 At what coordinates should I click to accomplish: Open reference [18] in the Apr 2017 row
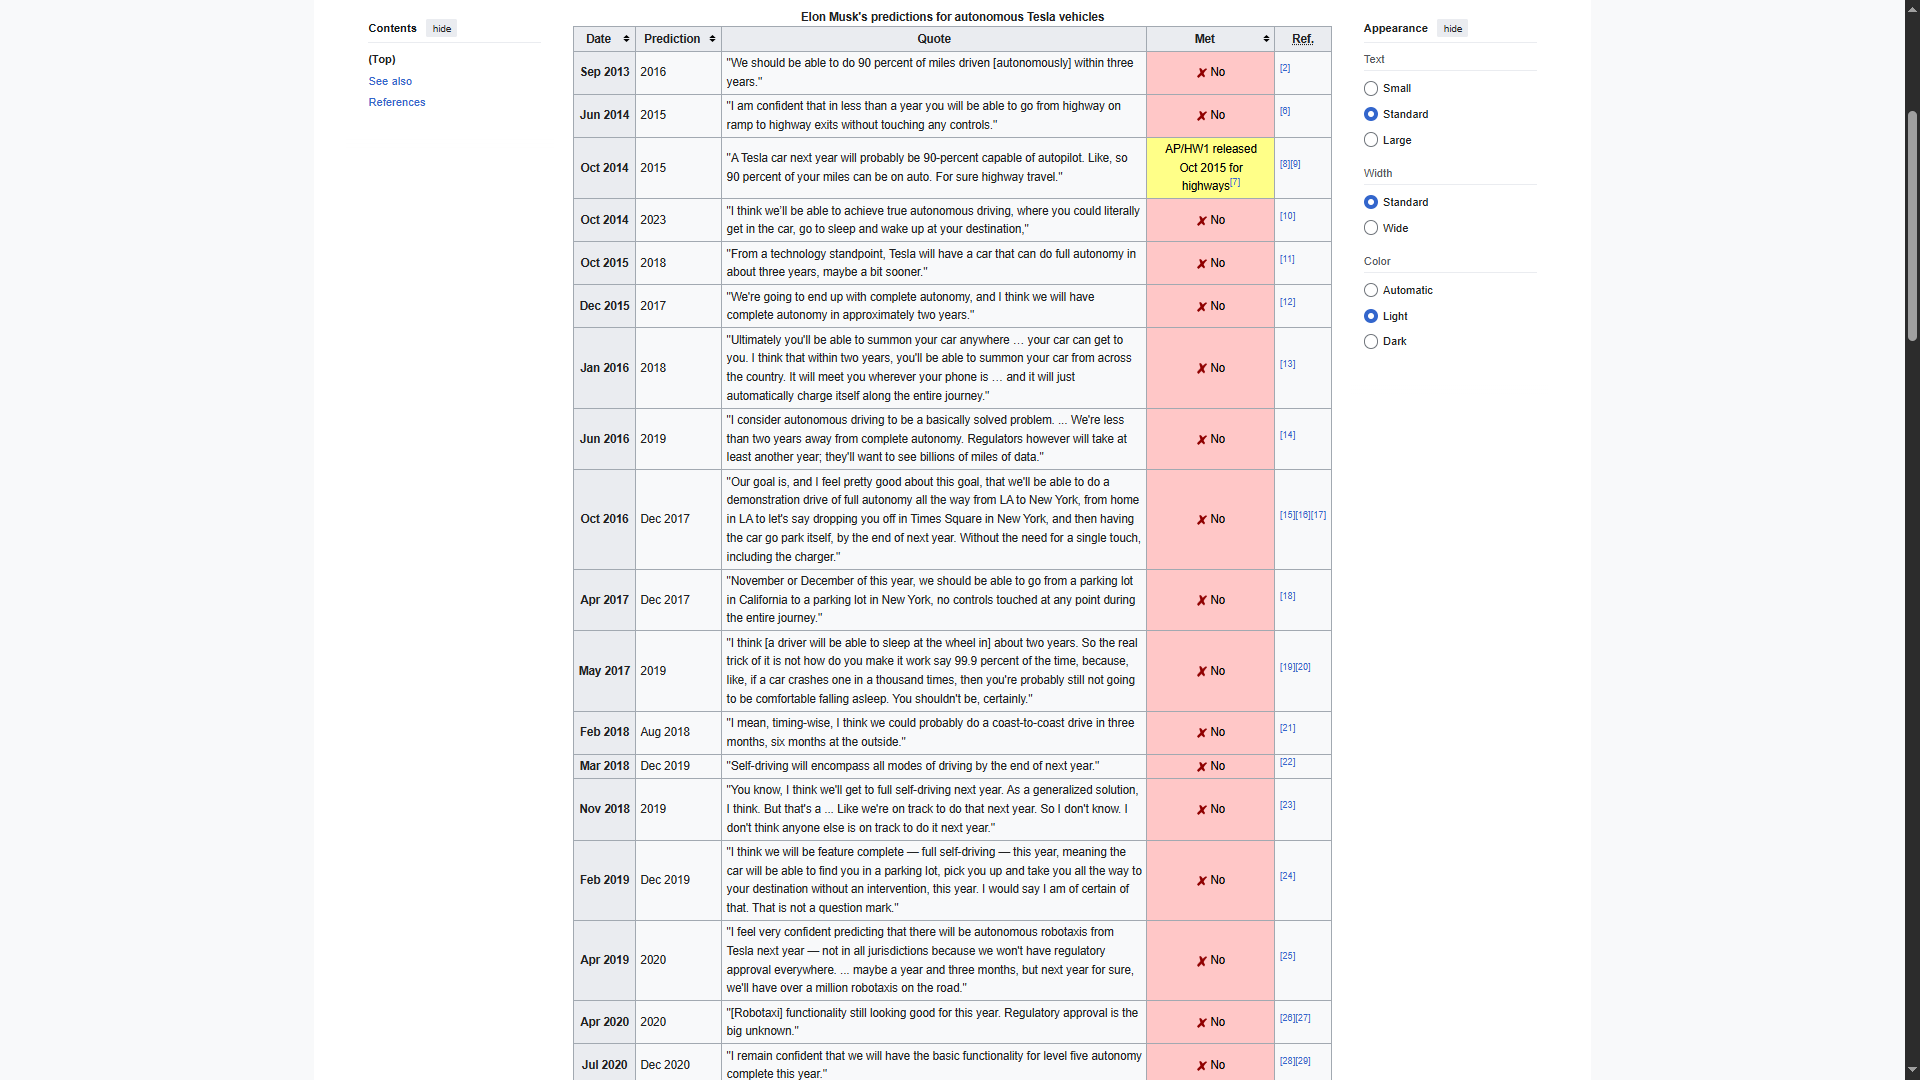click(1288, 597)
